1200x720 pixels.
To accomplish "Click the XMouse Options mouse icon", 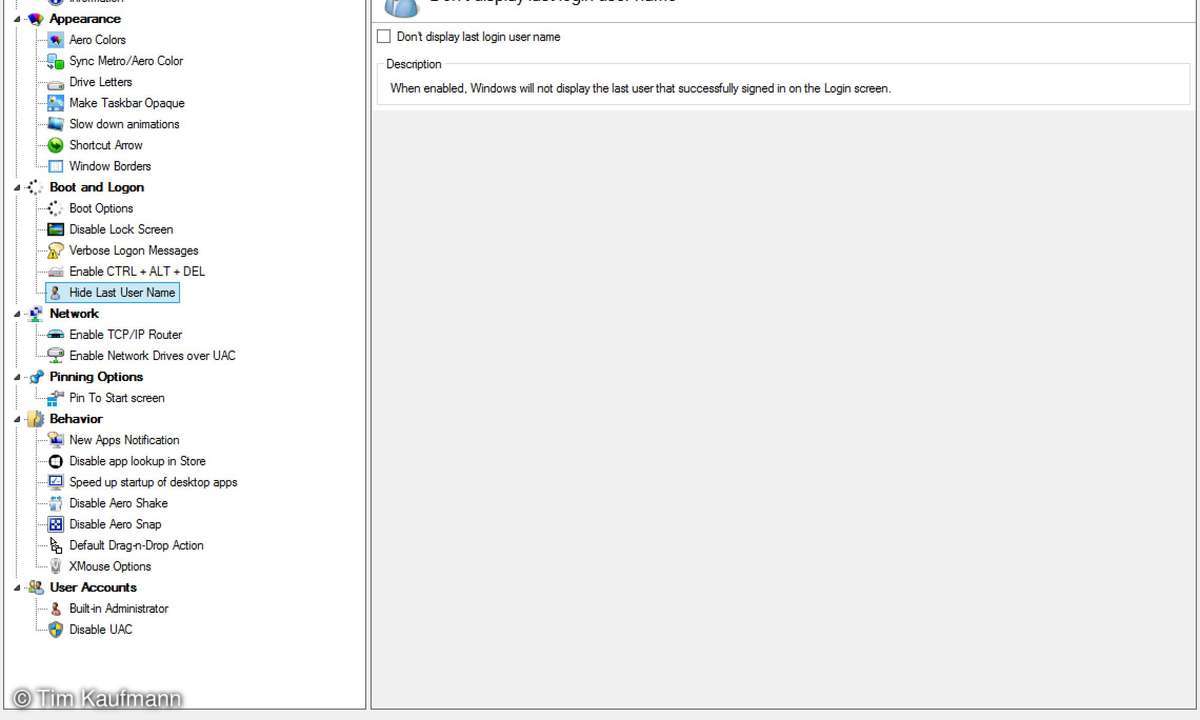I will click(56, 566).
